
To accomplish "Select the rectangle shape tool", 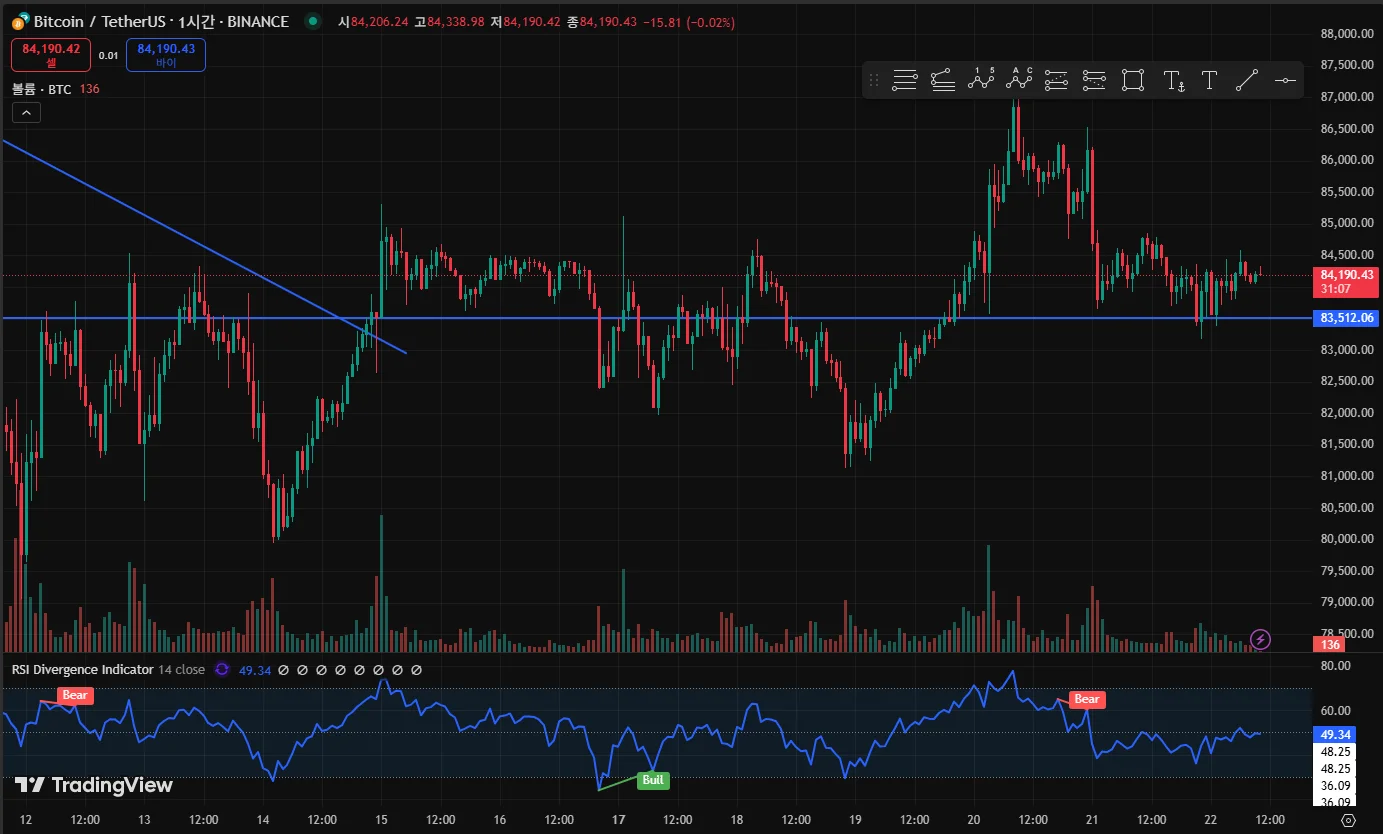I will pyautogui.click(x=1133, y=81).
